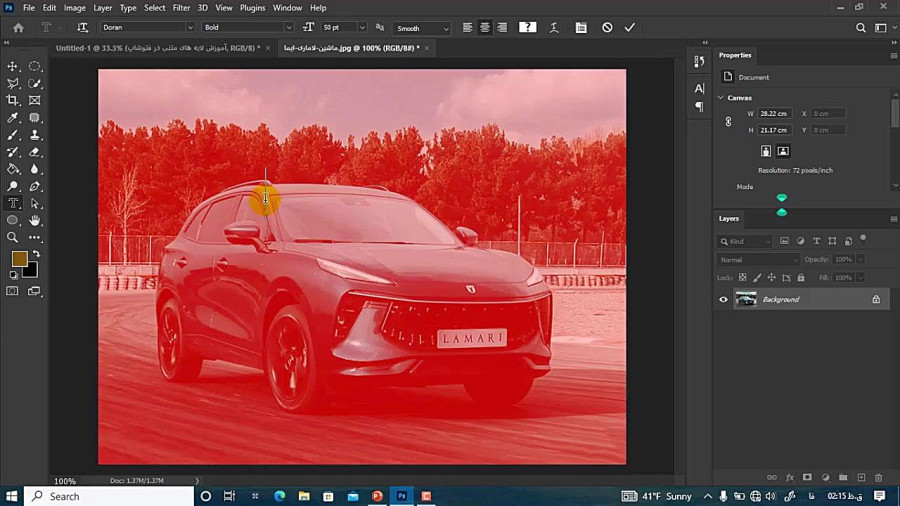Open the Fill slider dropdown arrow
Image resolution: width=900 pixels, height=506 pixels.
coord(860,278)
